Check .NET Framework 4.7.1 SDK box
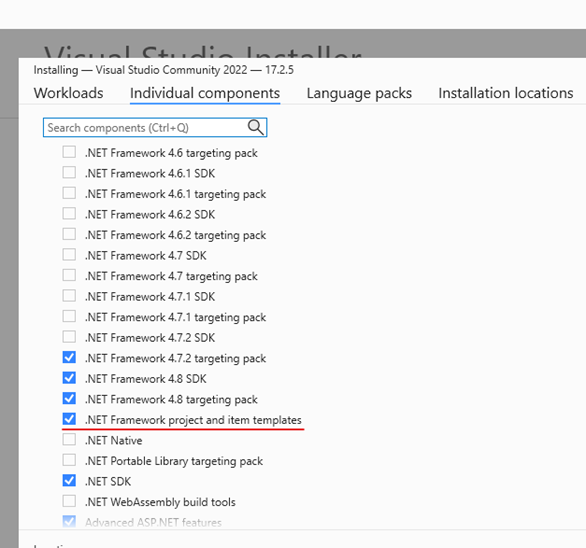 [69, 296]
